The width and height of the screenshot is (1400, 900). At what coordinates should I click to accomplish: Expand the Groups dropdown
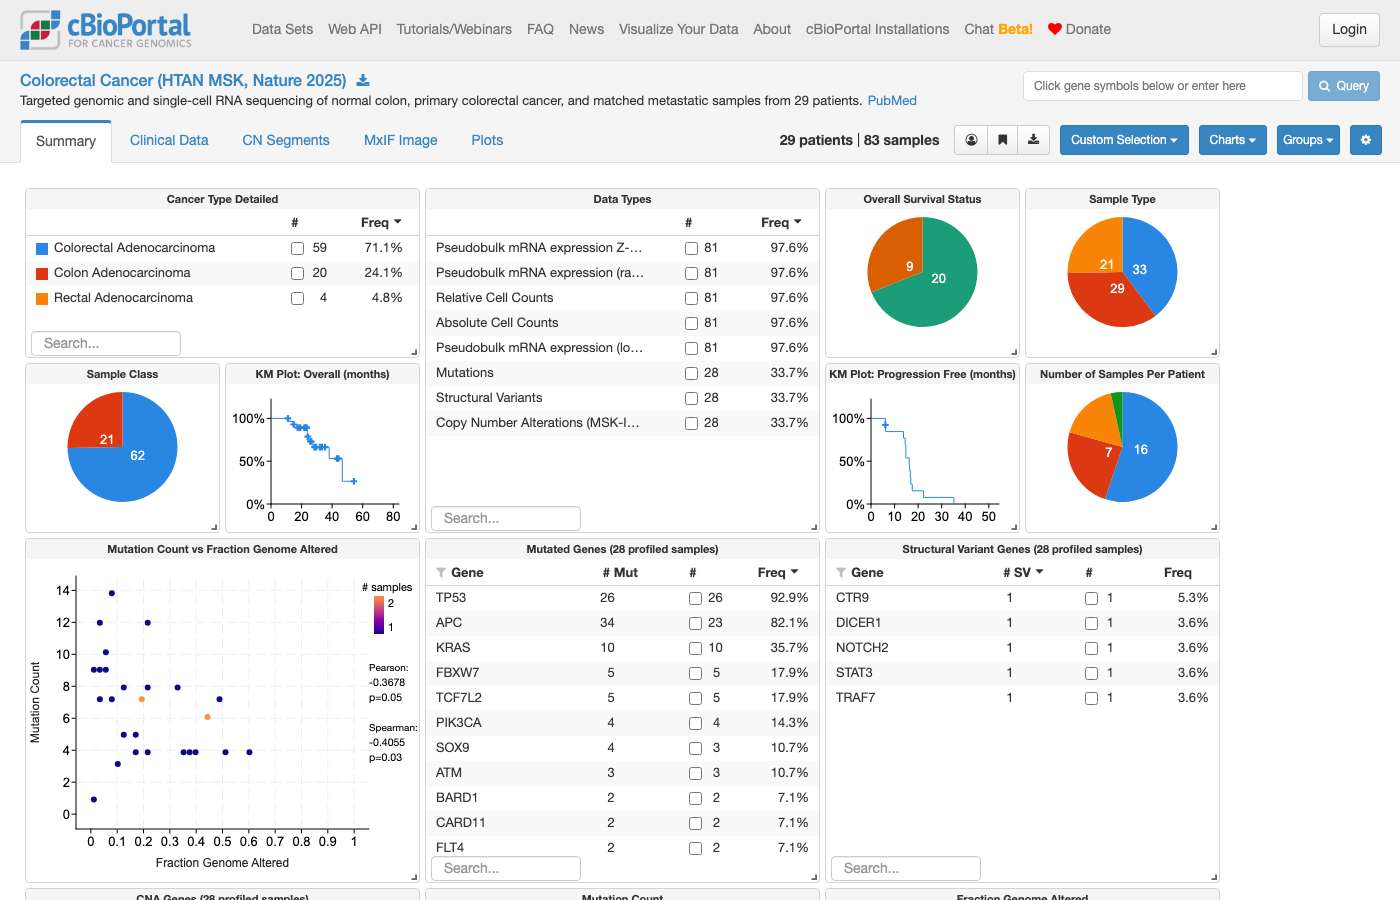(1309, 140)
